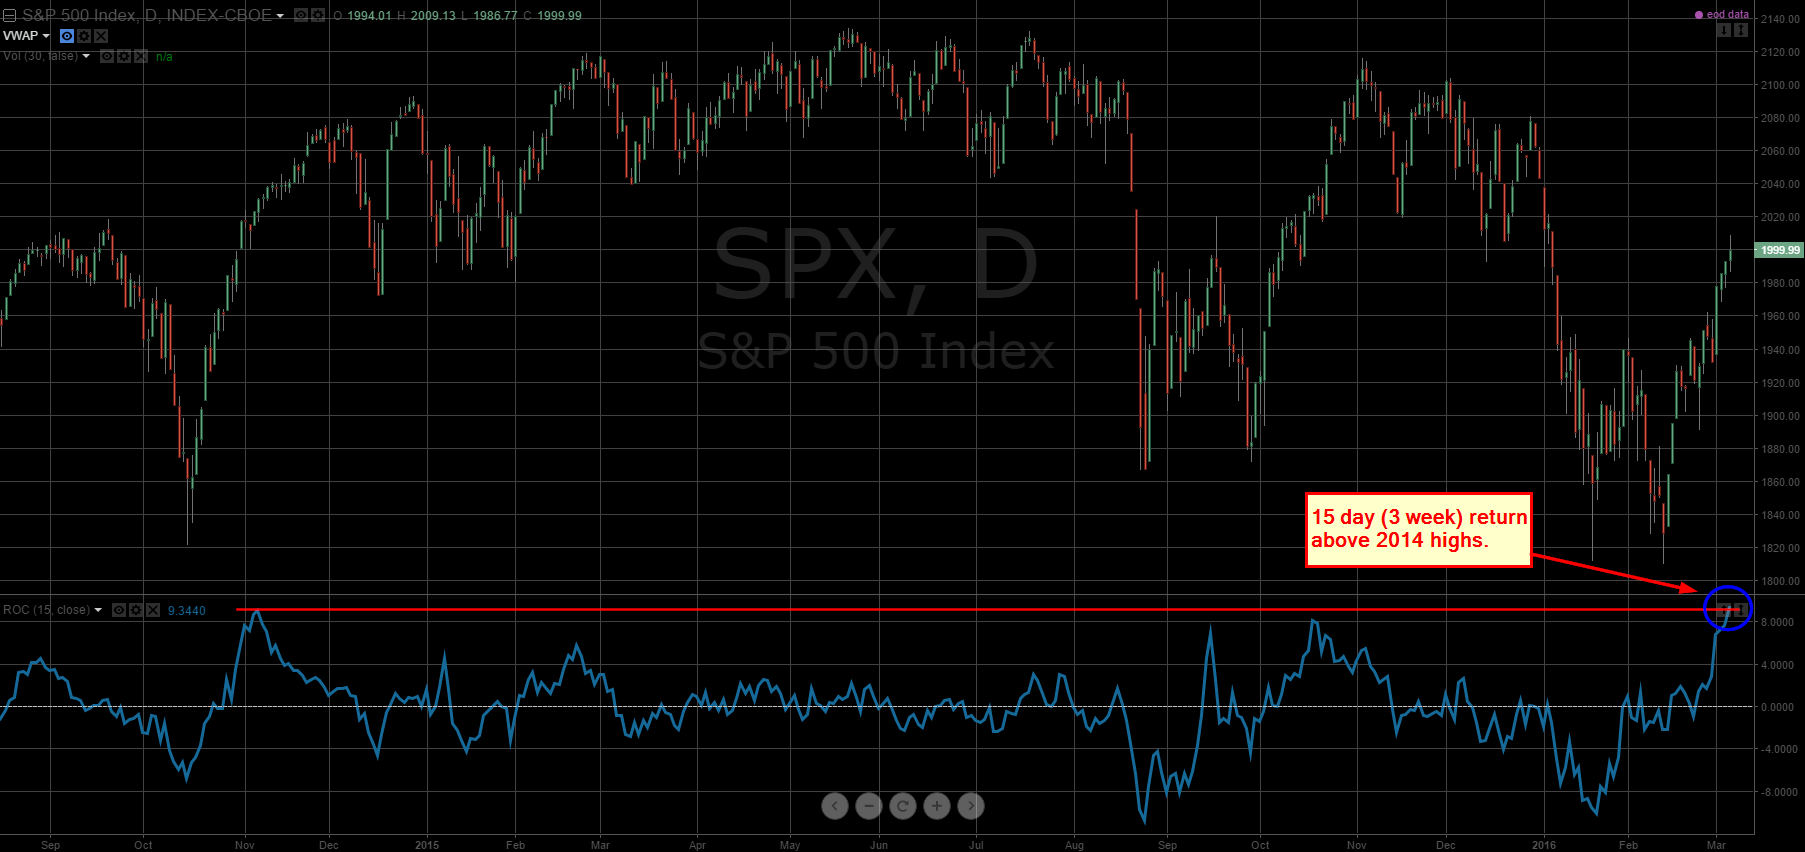The width and height of the screenshot is (1805, 852).
Task: Click the eod data status indicator
Action: coord(1722,14)
